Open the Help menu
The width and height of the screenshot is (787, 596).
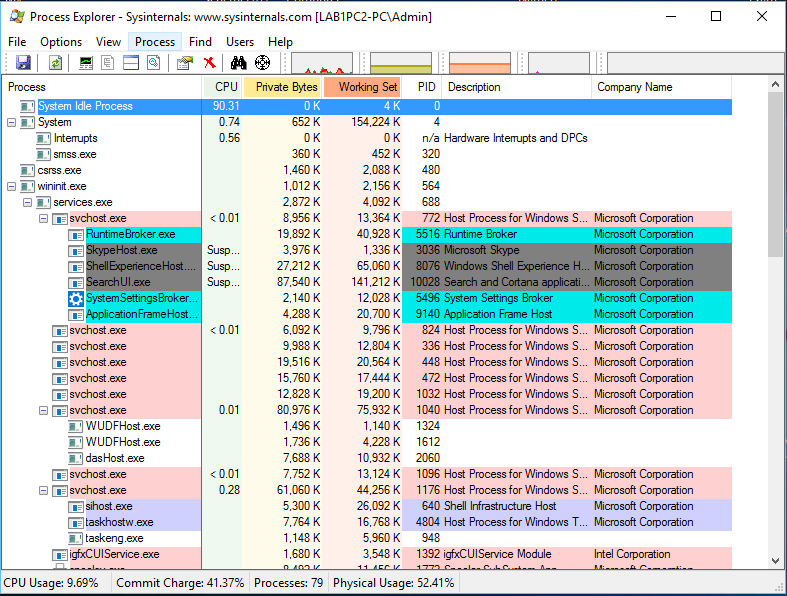tap(280, 42)
